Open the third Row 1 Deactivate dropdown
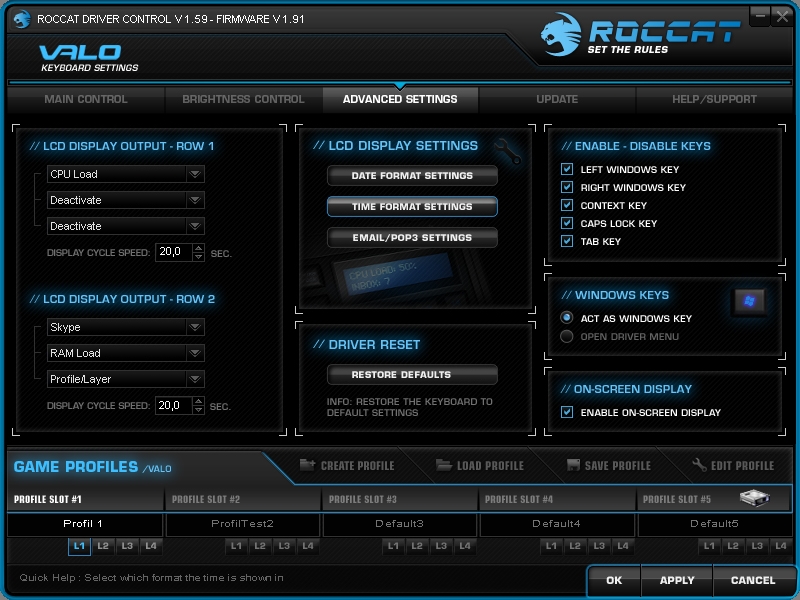 [126, 226]
